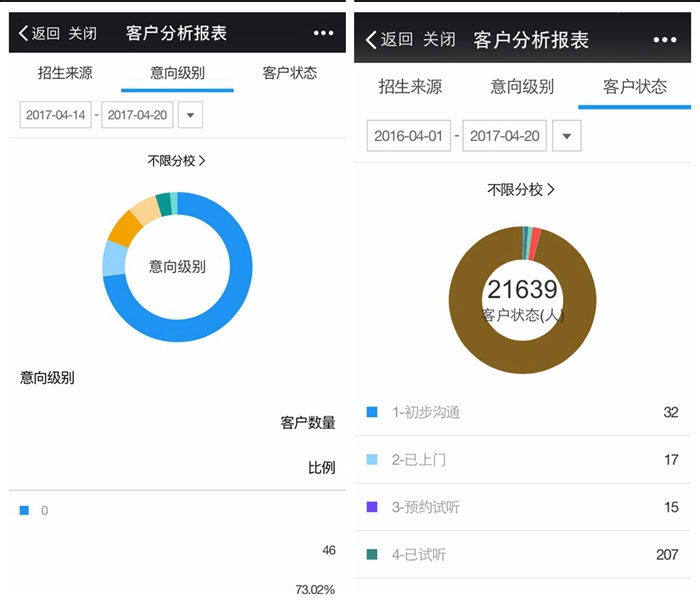Image resolution: width=700 pixels, height=605 pixels.
Task: Click the light blue legend square beside 2-已上门
Action: 372,460
